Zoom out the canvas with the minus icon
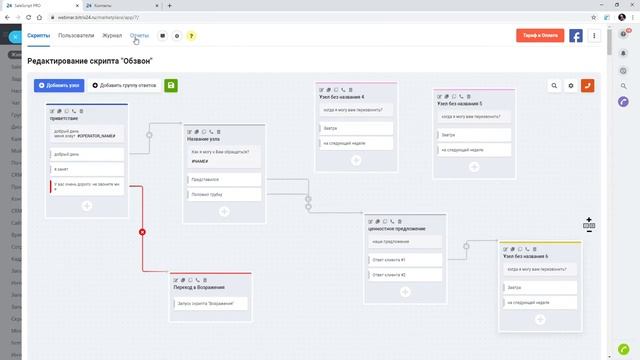640x360 pixels. click(x=589, y=231)
